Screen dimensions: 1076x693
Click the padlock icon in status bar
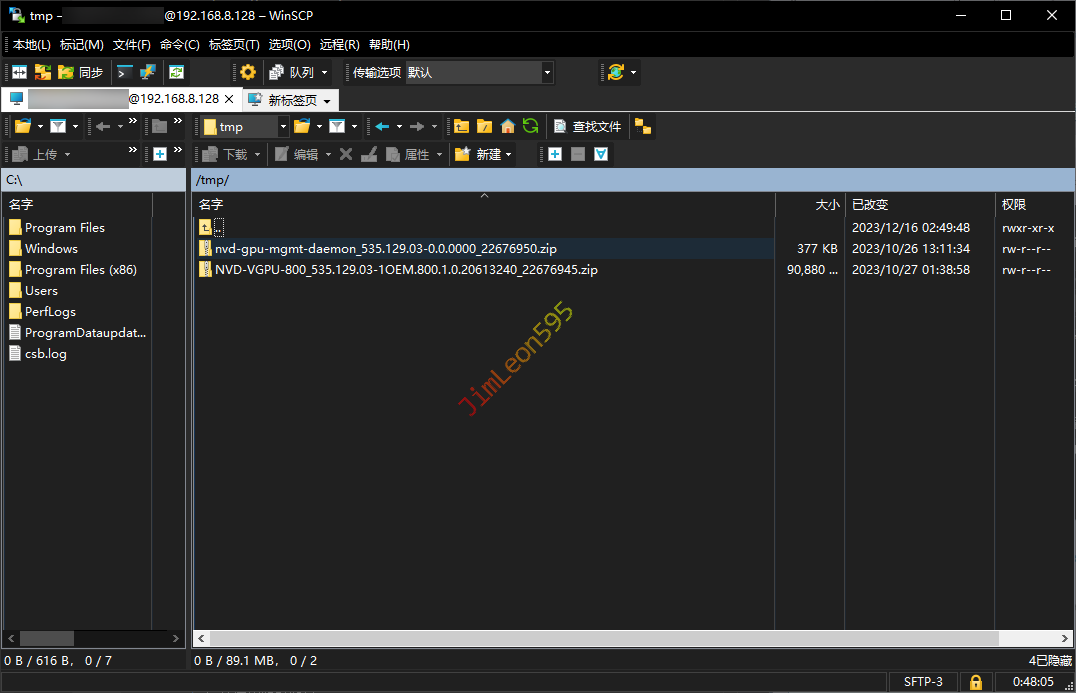975,682
